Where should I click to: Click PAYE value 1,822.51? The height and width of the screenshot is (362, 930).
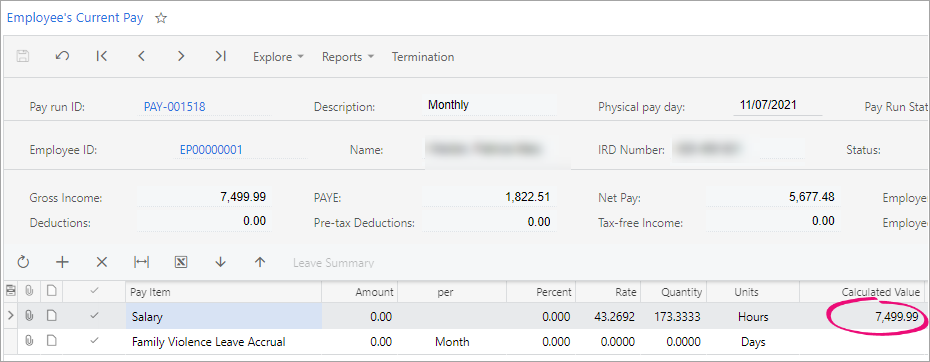(489, 197)
